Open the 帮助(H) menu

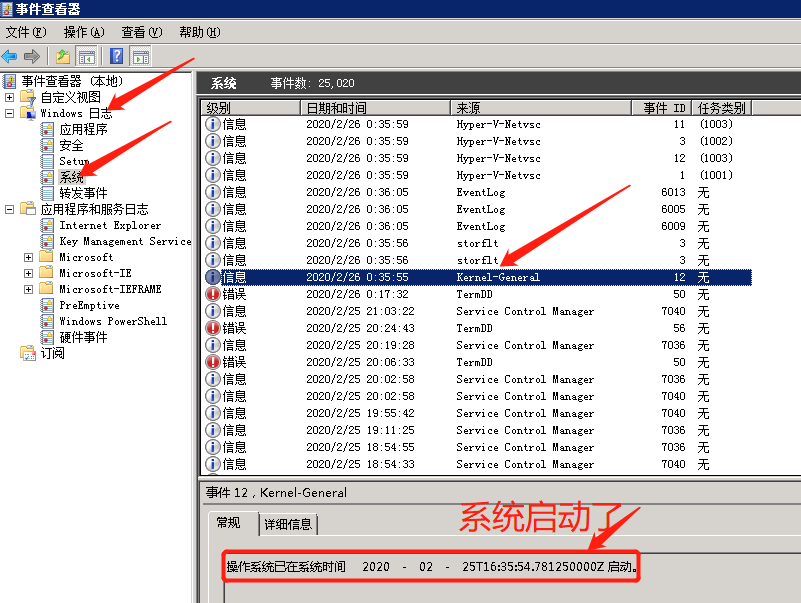199,32
